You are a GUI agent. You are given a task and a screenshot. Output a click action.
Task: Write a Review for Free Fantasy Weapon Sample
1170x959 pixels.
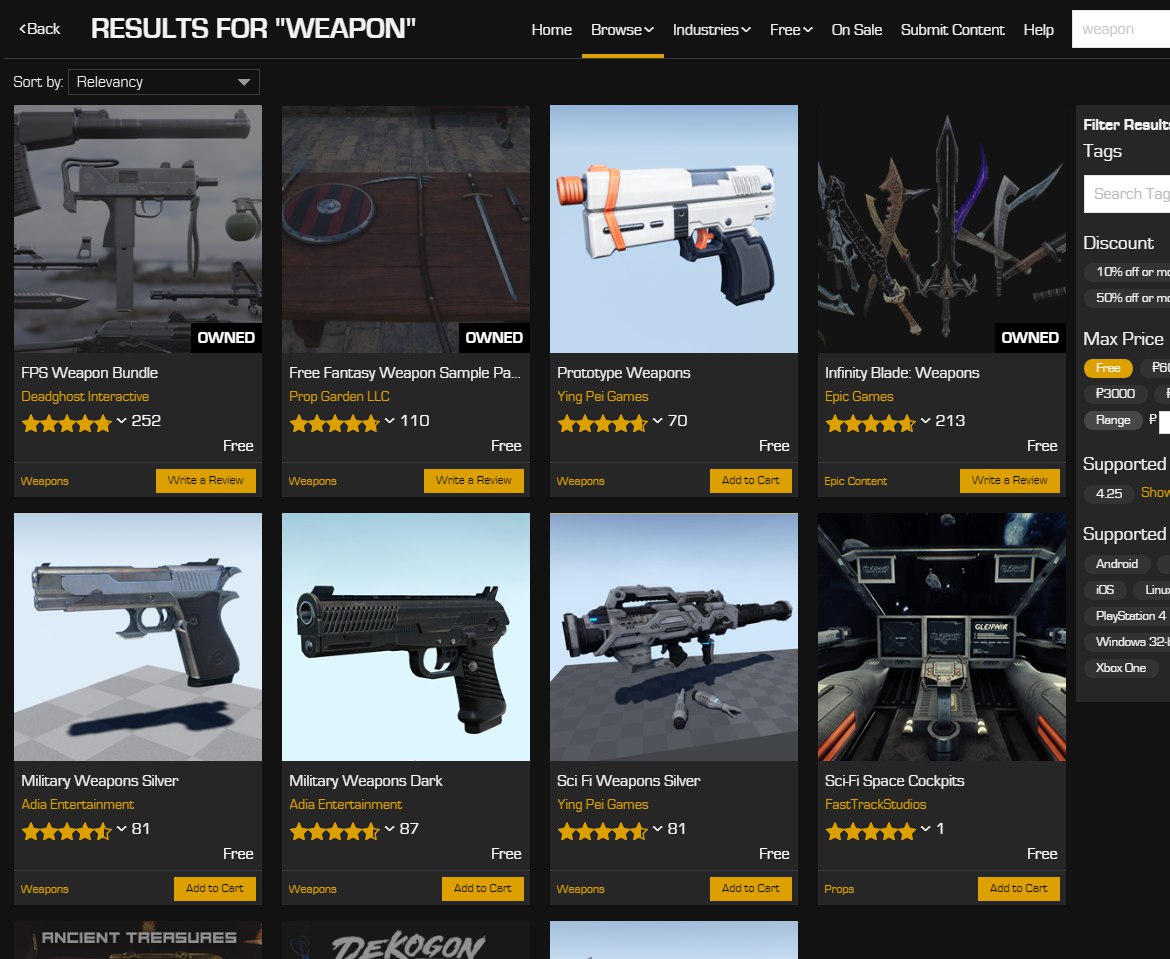(473, 481)
